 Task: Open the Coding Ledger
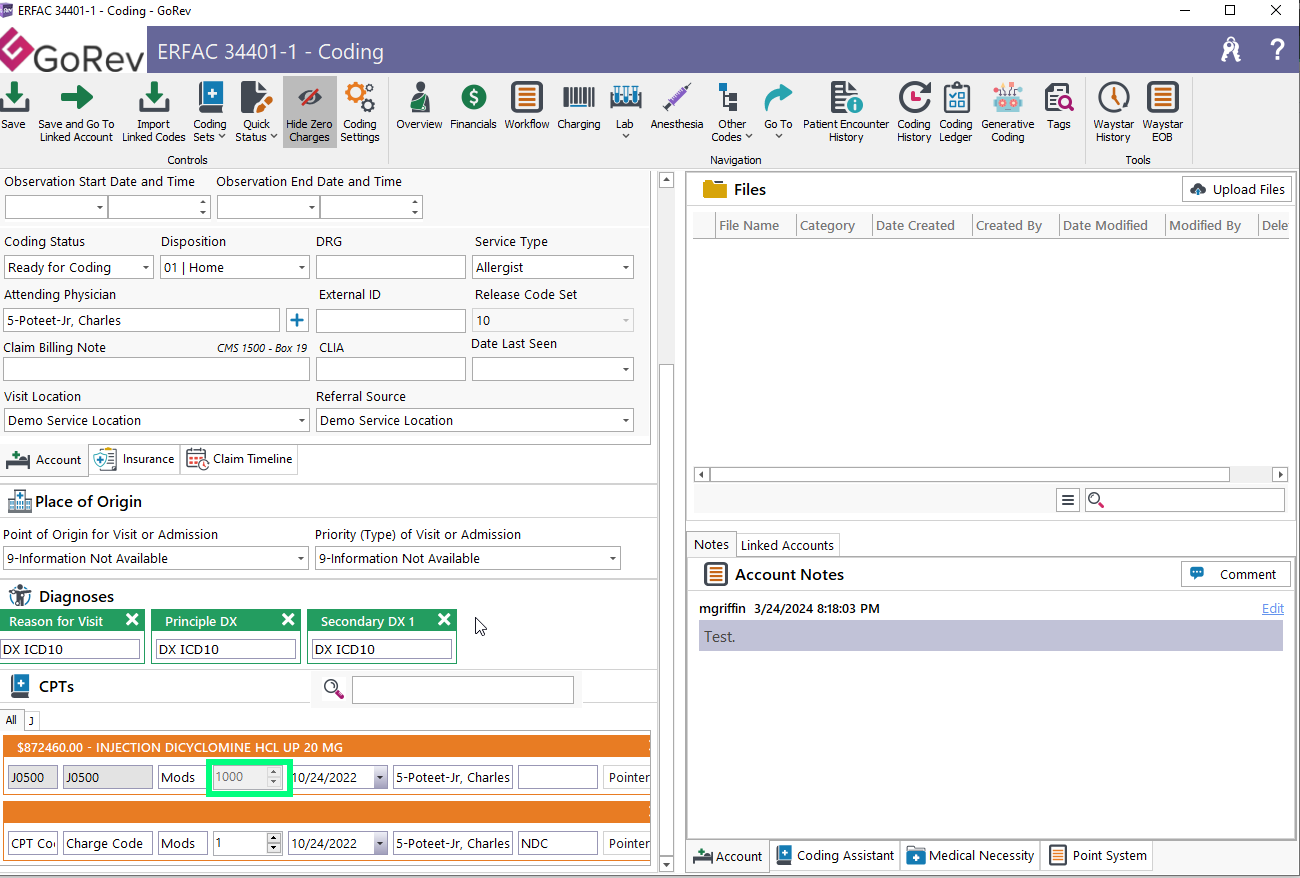[x=956, y=112]
